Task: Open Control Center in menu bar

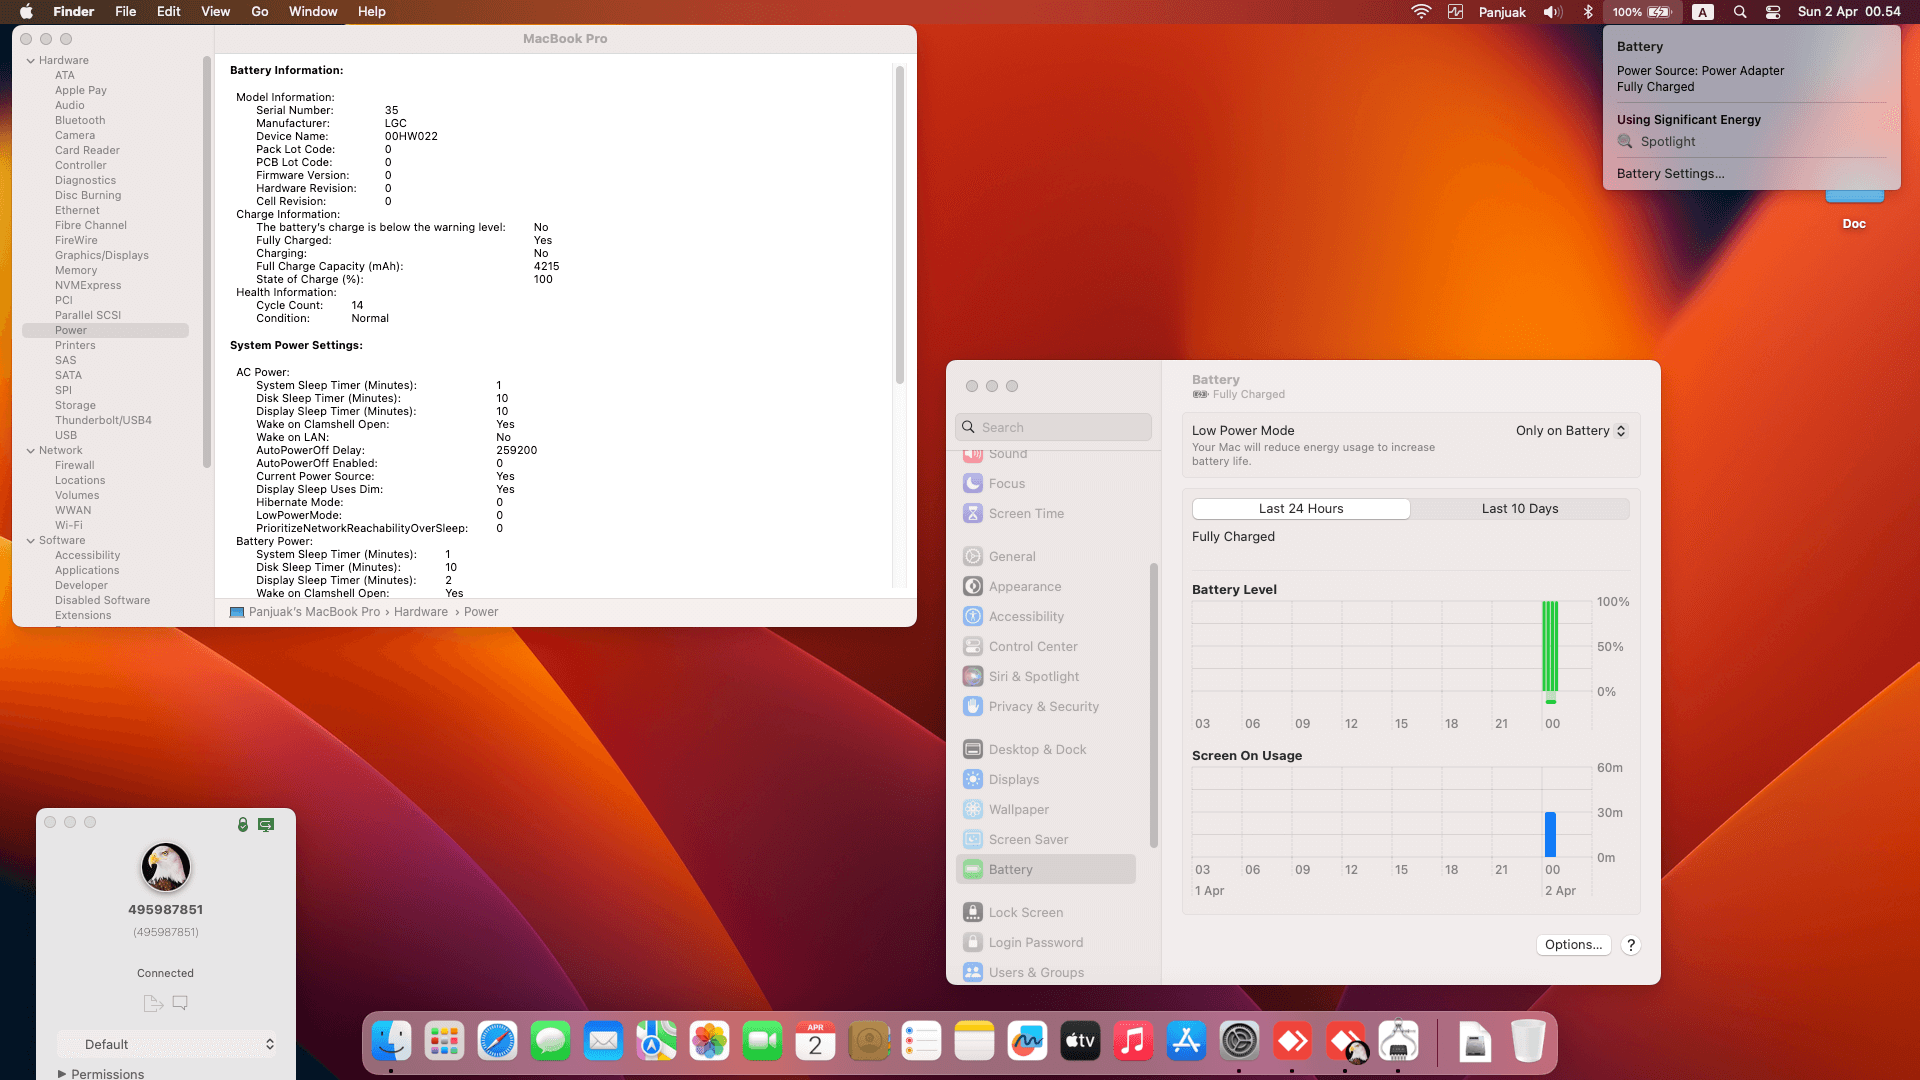Action: pyautogui.click(x=1772, y=12)
